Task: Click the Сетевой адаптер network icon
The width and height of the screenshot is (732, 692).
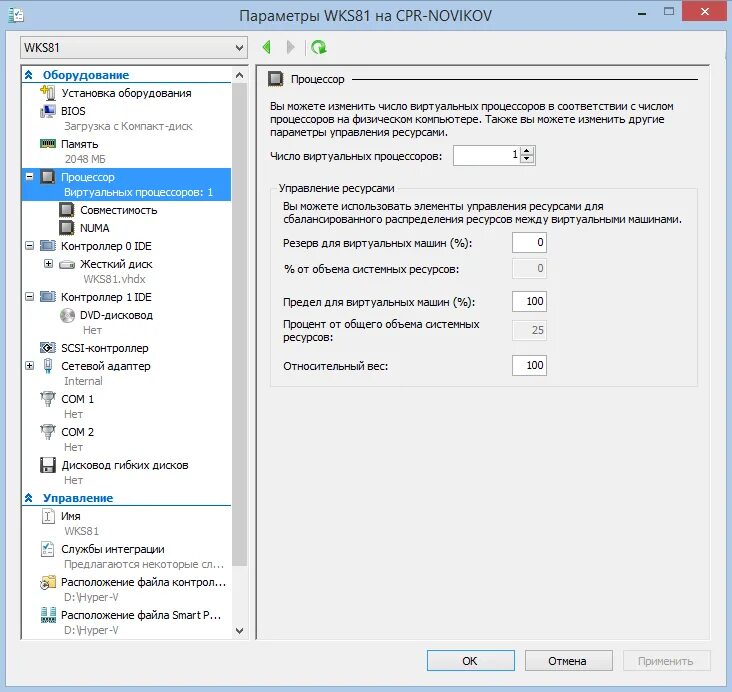Action: tap(48, 366)
